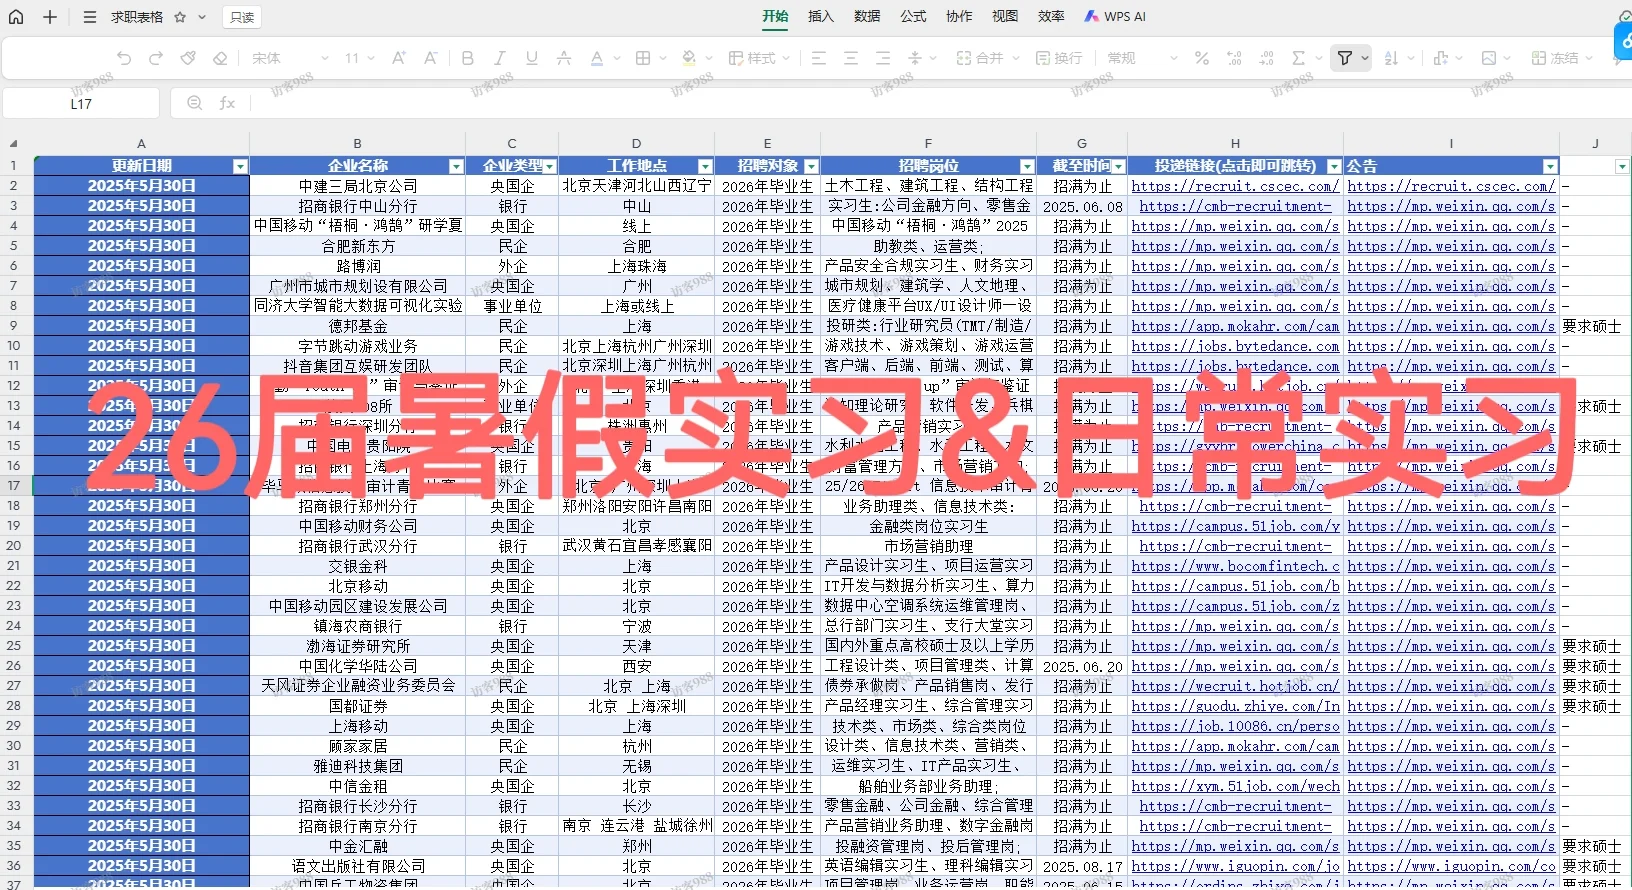Click the 只读 read-only badge

[242, 17]
